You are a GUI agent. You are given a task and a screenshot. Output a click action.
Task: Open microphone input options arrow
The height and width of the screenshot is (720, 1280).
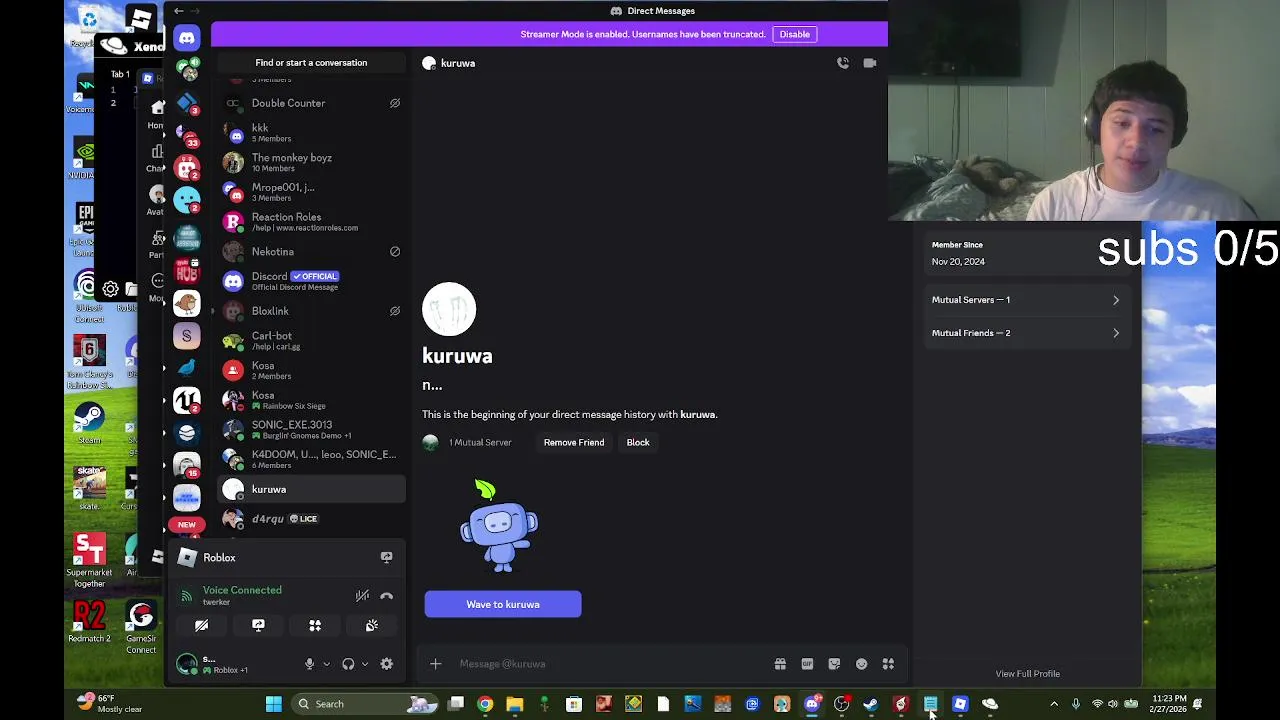326,664
